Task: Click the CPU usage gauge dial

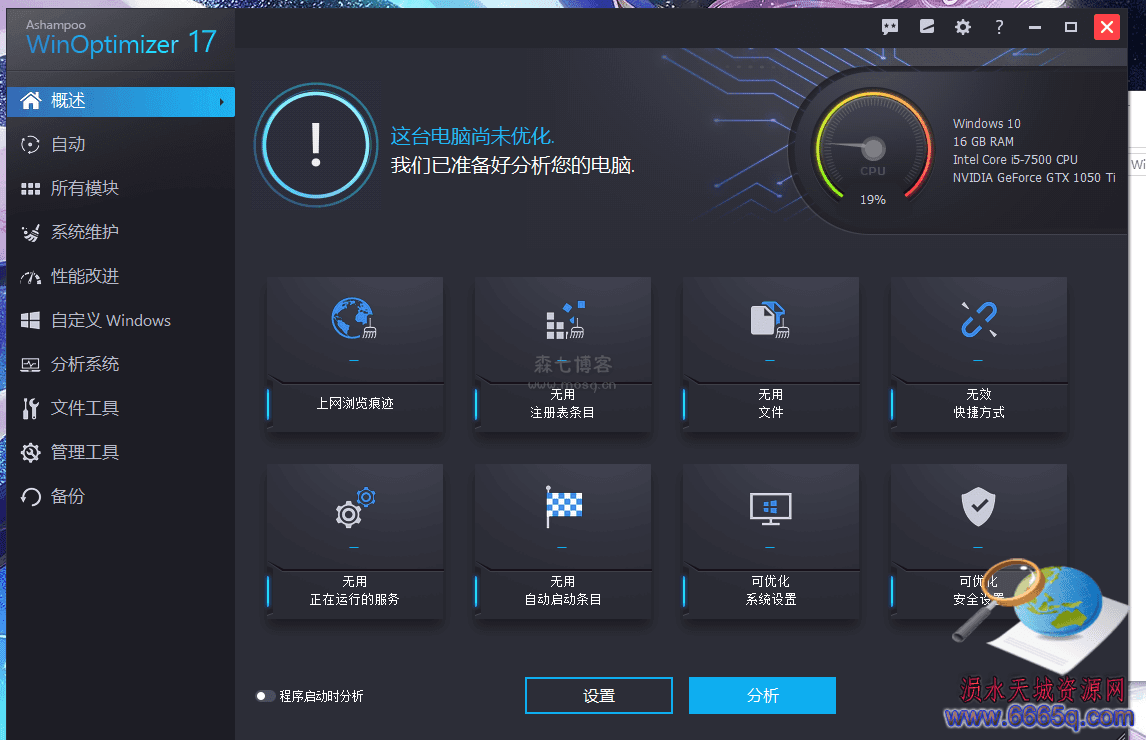Action: click(x=873, y=148)
